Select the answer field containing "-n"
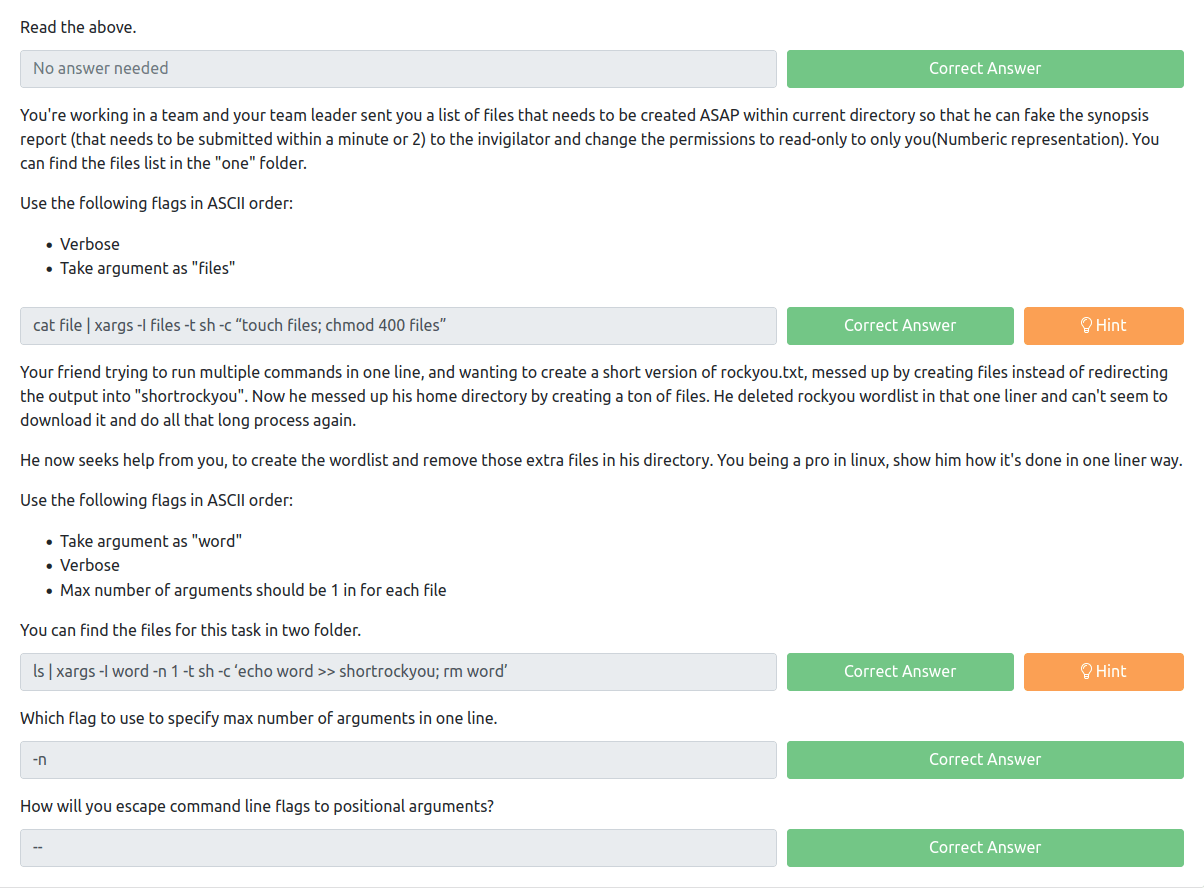1204x888 pixels. [x=398, y=760]
